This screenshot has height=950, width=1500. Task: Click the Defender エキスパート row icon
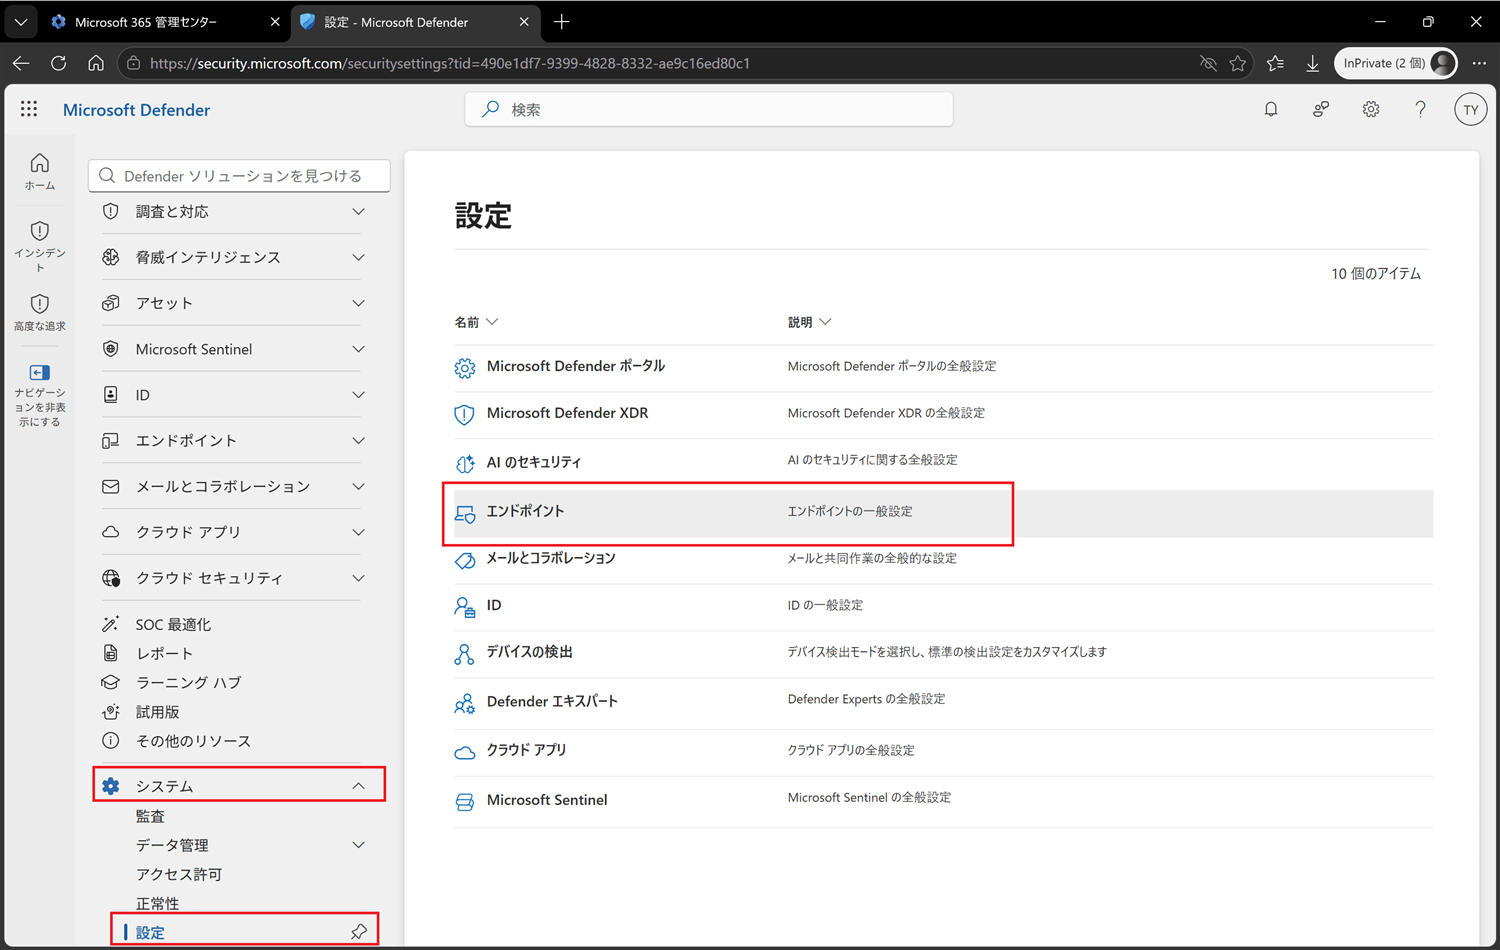(465, 703)
